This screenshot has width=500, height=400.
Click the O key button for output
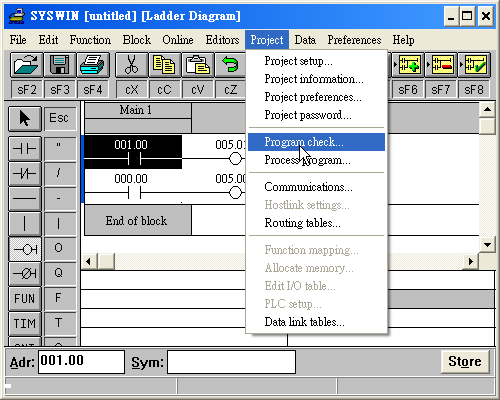click(59, 248)
